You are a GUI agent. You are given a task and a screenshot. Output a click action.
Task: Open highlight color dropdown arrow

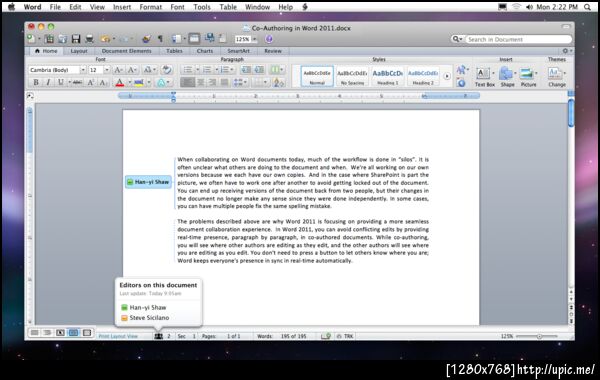point(148,82)
